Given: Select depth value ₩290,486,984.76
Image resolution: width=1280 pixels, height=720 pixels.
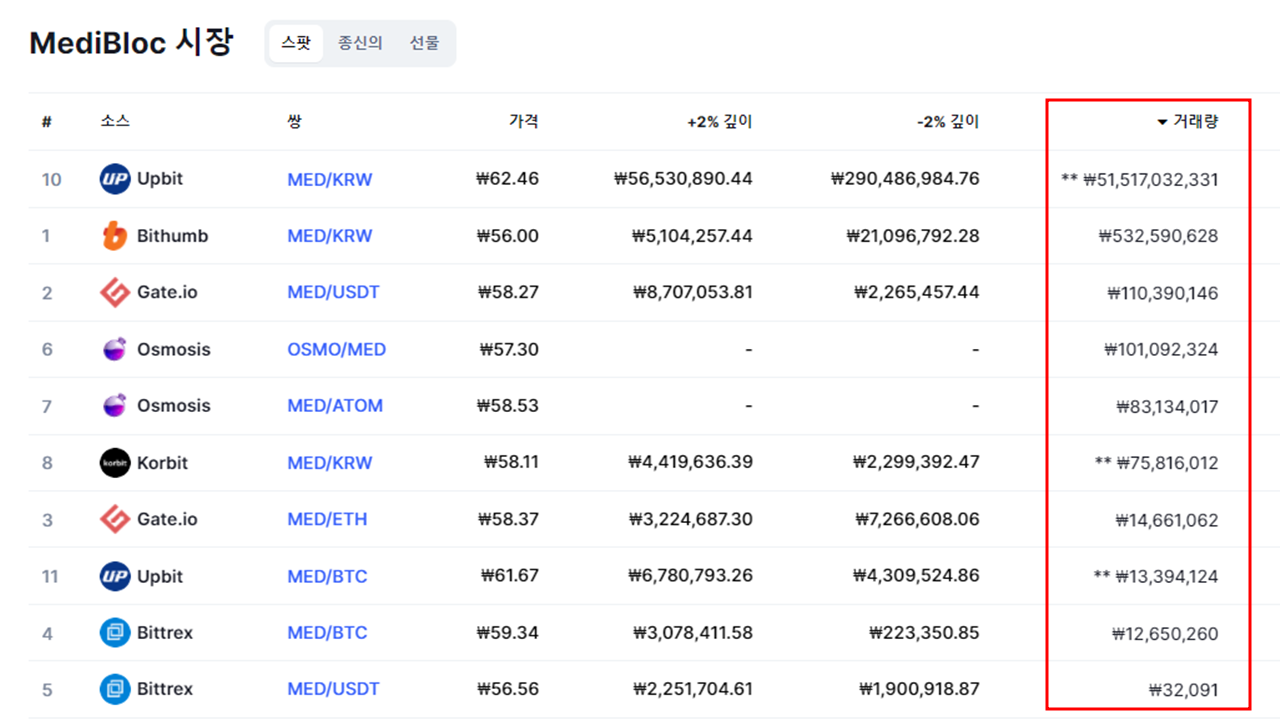Looking at the screenshot, I should pyautogui.click(x=905, y=179).
